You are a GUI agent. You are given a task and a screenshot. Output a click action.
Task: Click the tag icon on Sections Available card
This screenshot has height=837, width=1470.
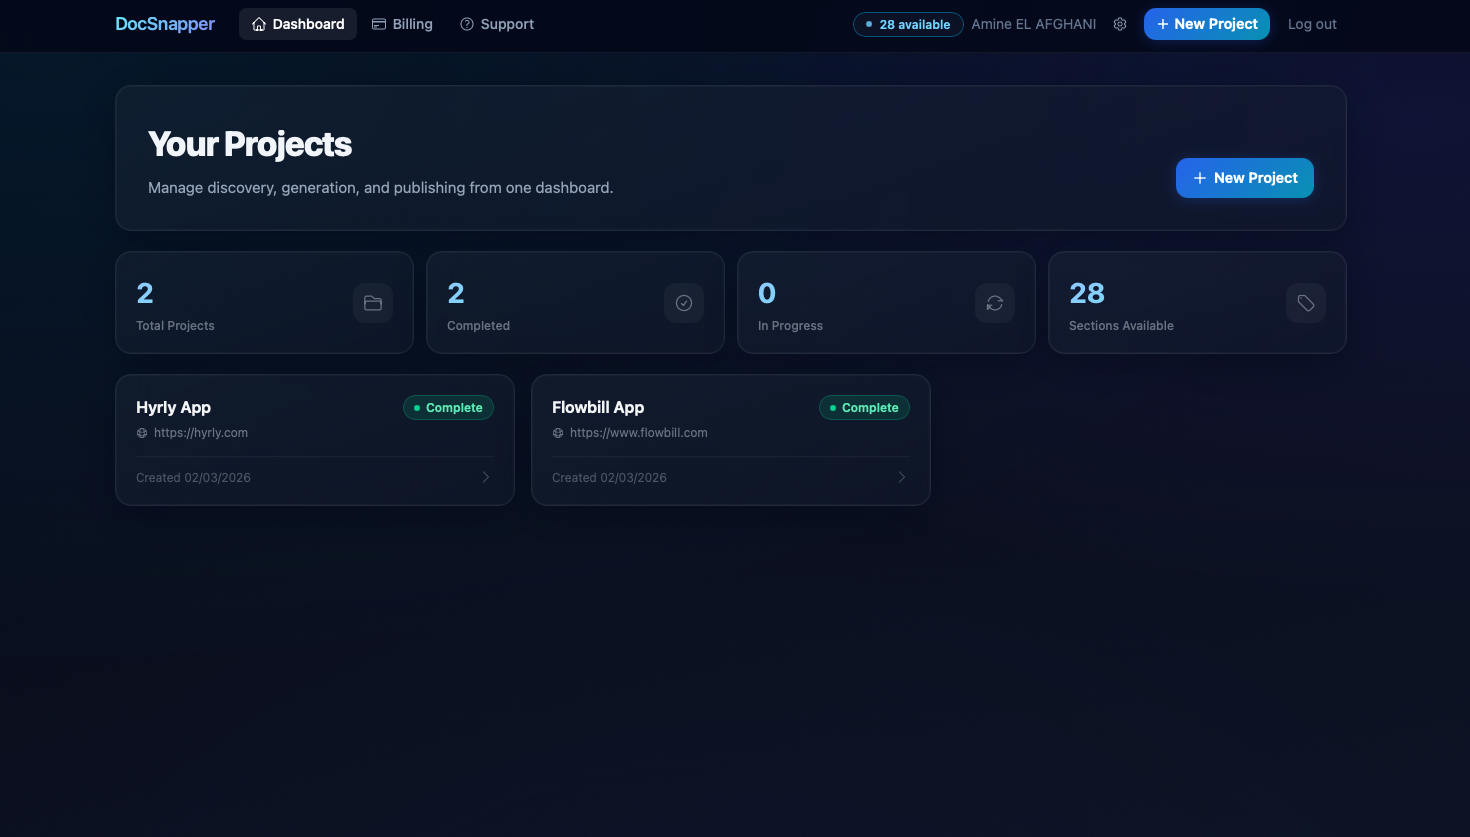[x=1306, y=302]
